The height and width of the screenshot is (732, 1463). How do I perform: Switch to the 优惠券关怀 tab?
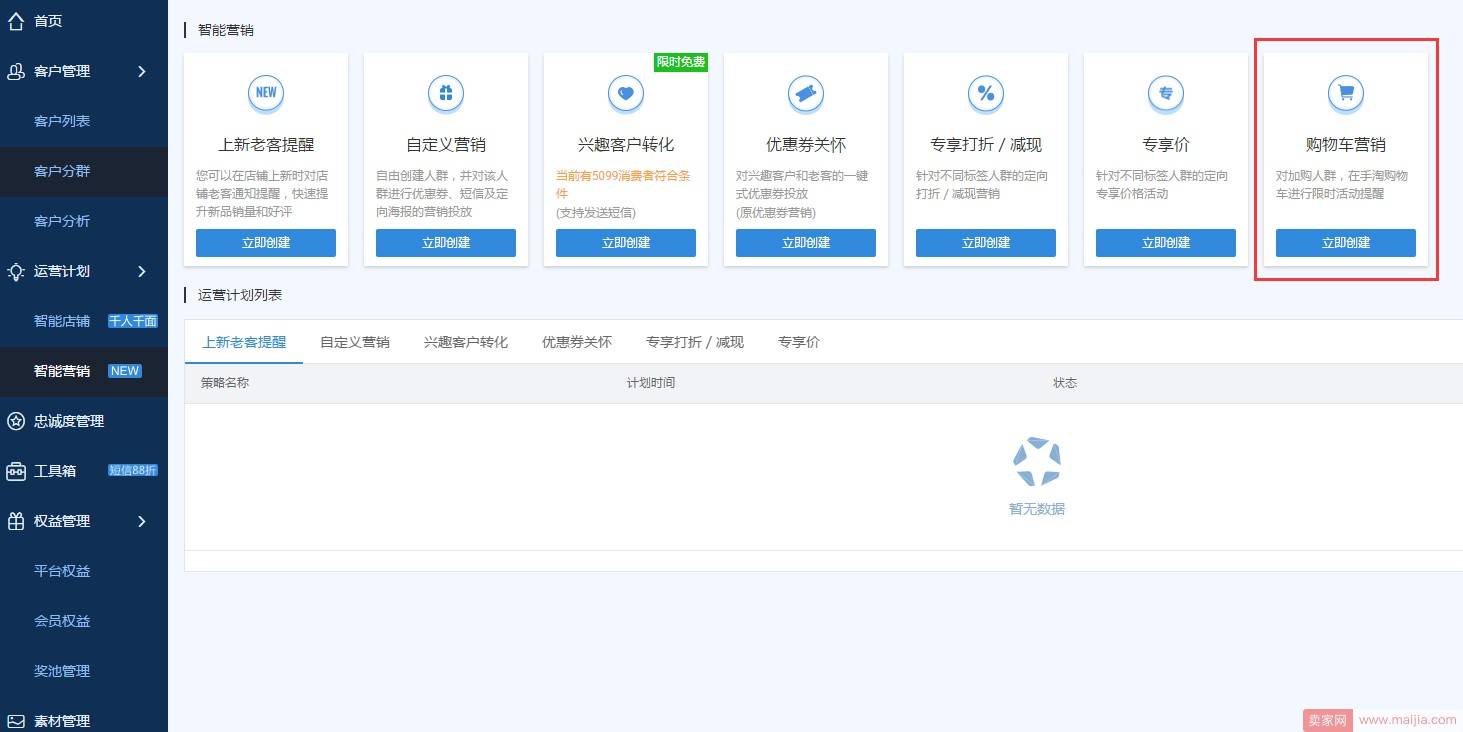click(577, 342)
